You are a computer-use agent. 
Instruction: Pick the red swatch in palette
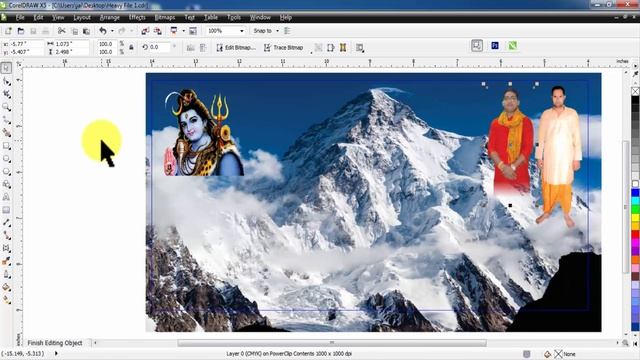click(x=636, y=234)
